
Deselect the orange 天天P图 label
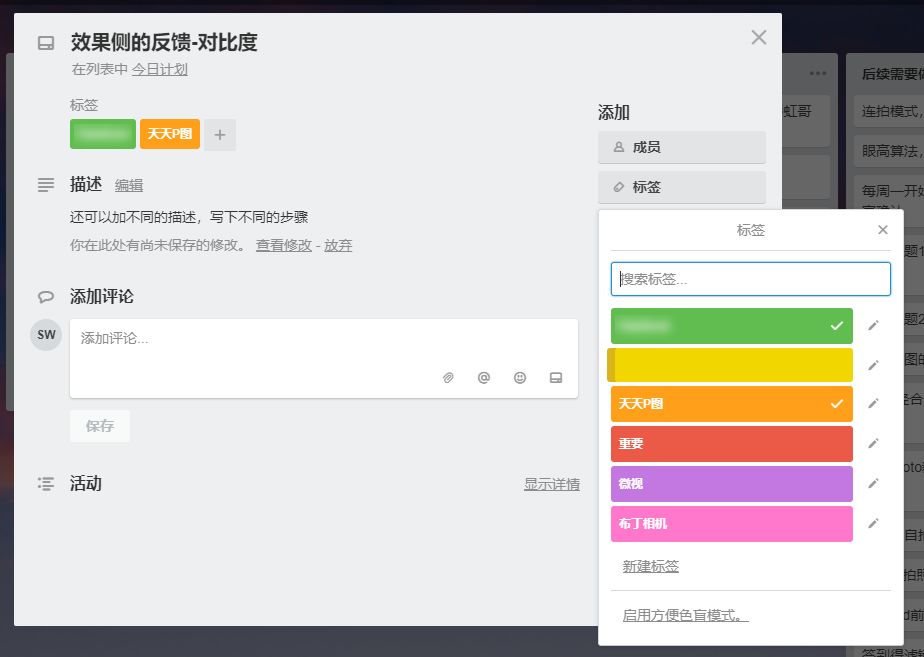coord(731,404)
